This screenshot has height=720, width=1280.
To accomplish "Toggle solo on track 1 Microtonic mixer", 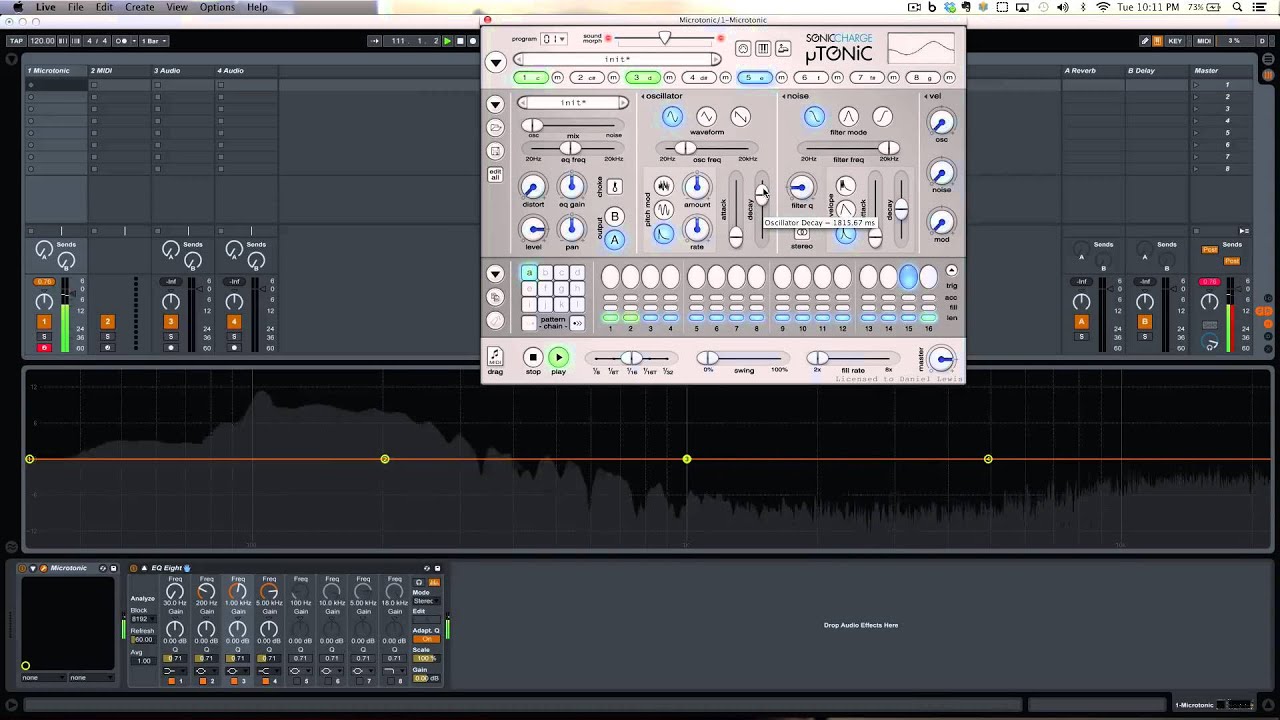I will click(44, 336).
